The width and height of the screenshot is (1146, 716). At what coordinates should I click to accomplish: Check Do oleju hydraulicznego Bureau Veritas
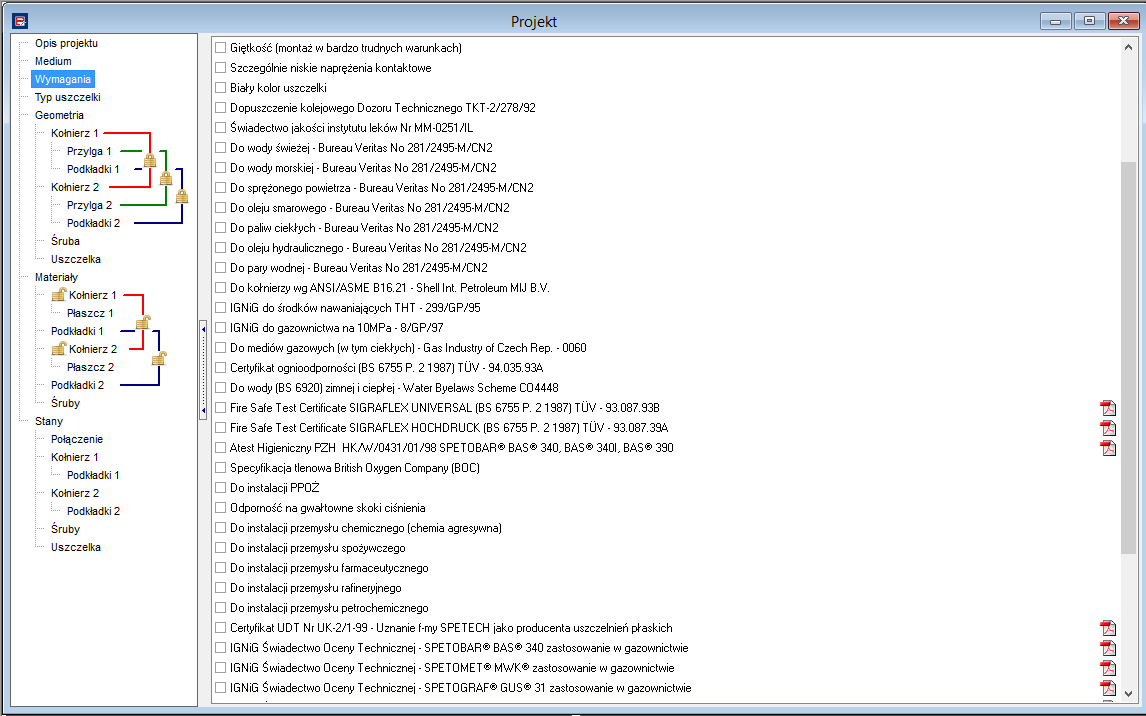pyautogui.click(x=221, y=247)
